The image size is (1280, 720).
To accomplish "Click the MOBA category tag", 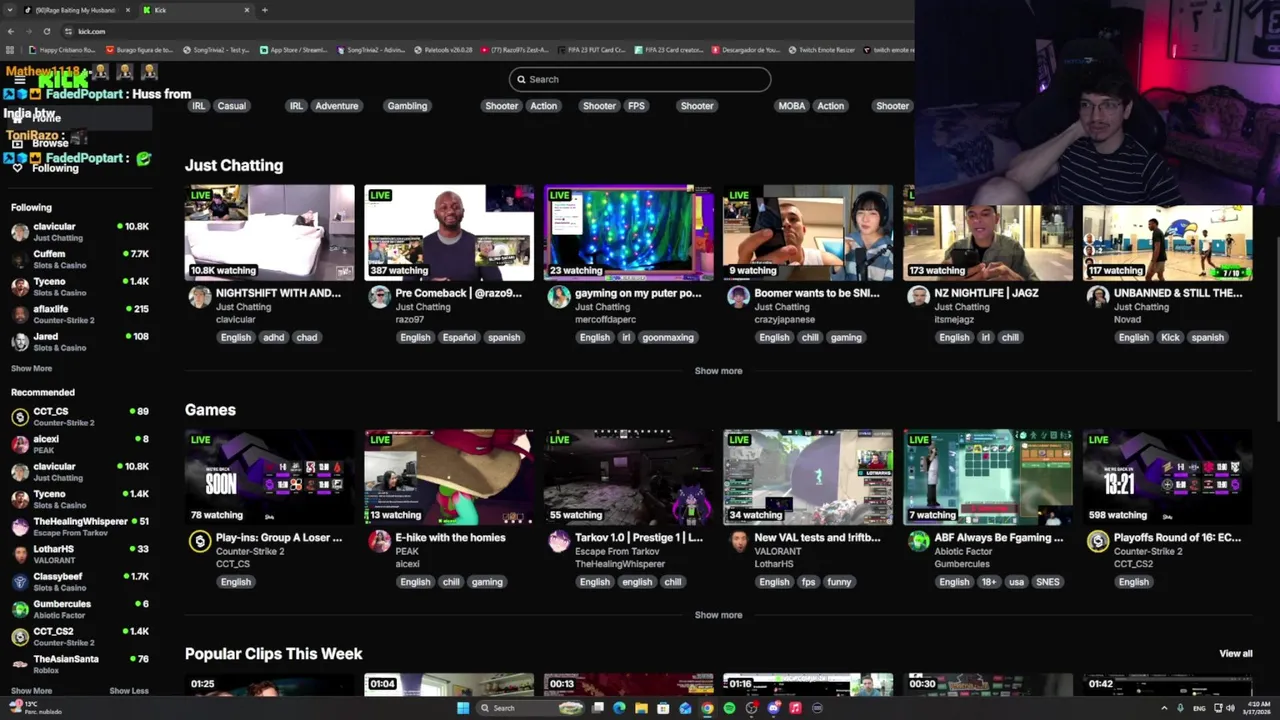I will (791, 106).
